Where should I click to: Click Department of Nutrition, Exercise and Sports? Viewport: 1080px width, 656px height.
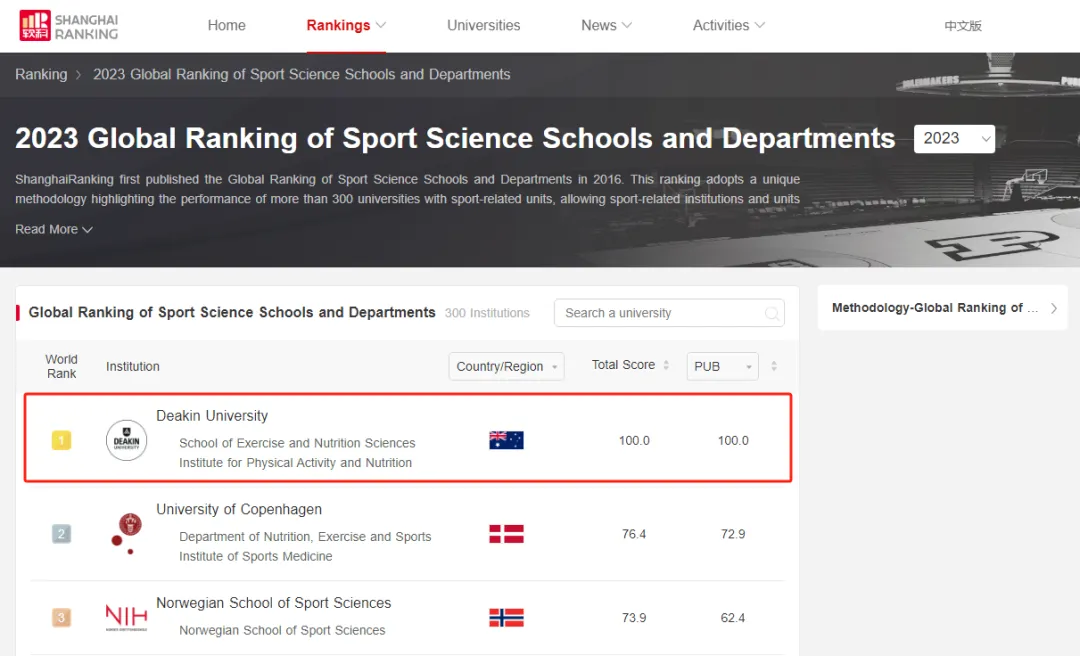(x=305, y=537)
